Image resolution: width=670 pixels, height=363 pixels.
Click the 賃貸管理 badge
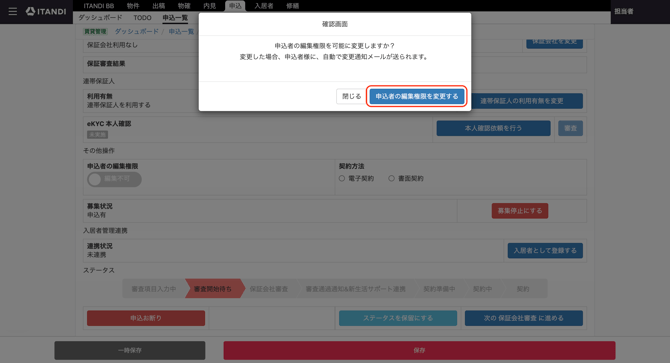(95, 32)
